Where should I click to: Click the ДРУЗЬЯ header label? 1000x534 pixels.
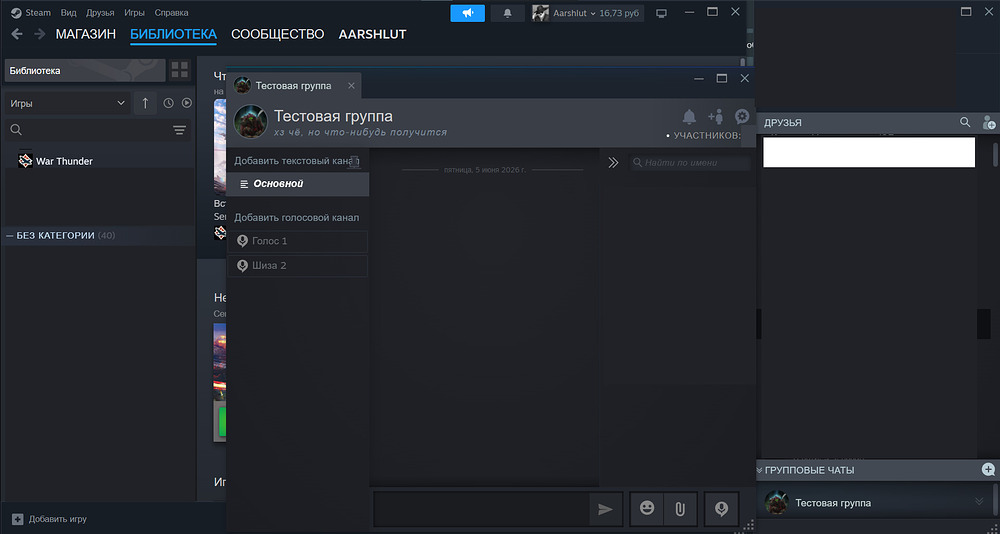(x=783, y=122)
